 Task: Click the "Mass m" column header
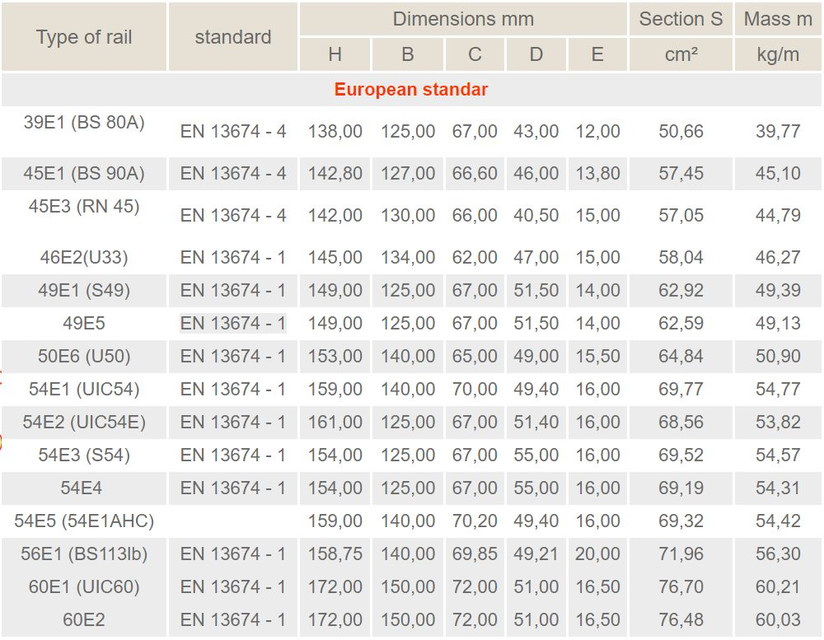pos(779,19)
